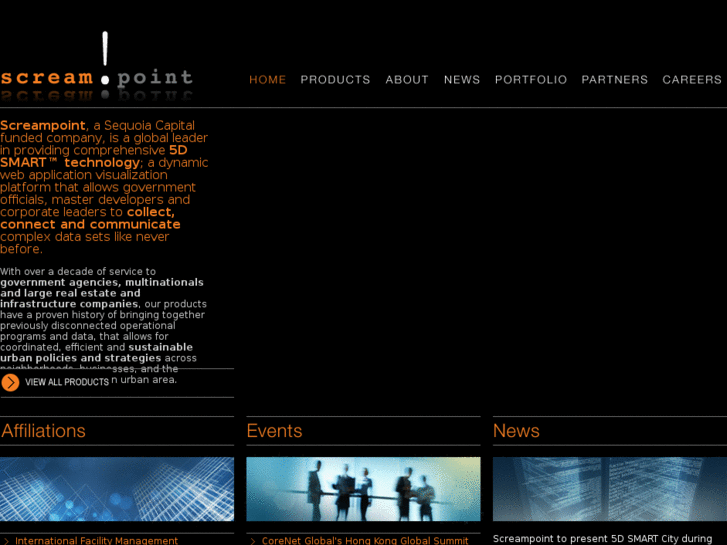
Task: Click the 'collect, connect and communicate' text
Action: point(90,218)
